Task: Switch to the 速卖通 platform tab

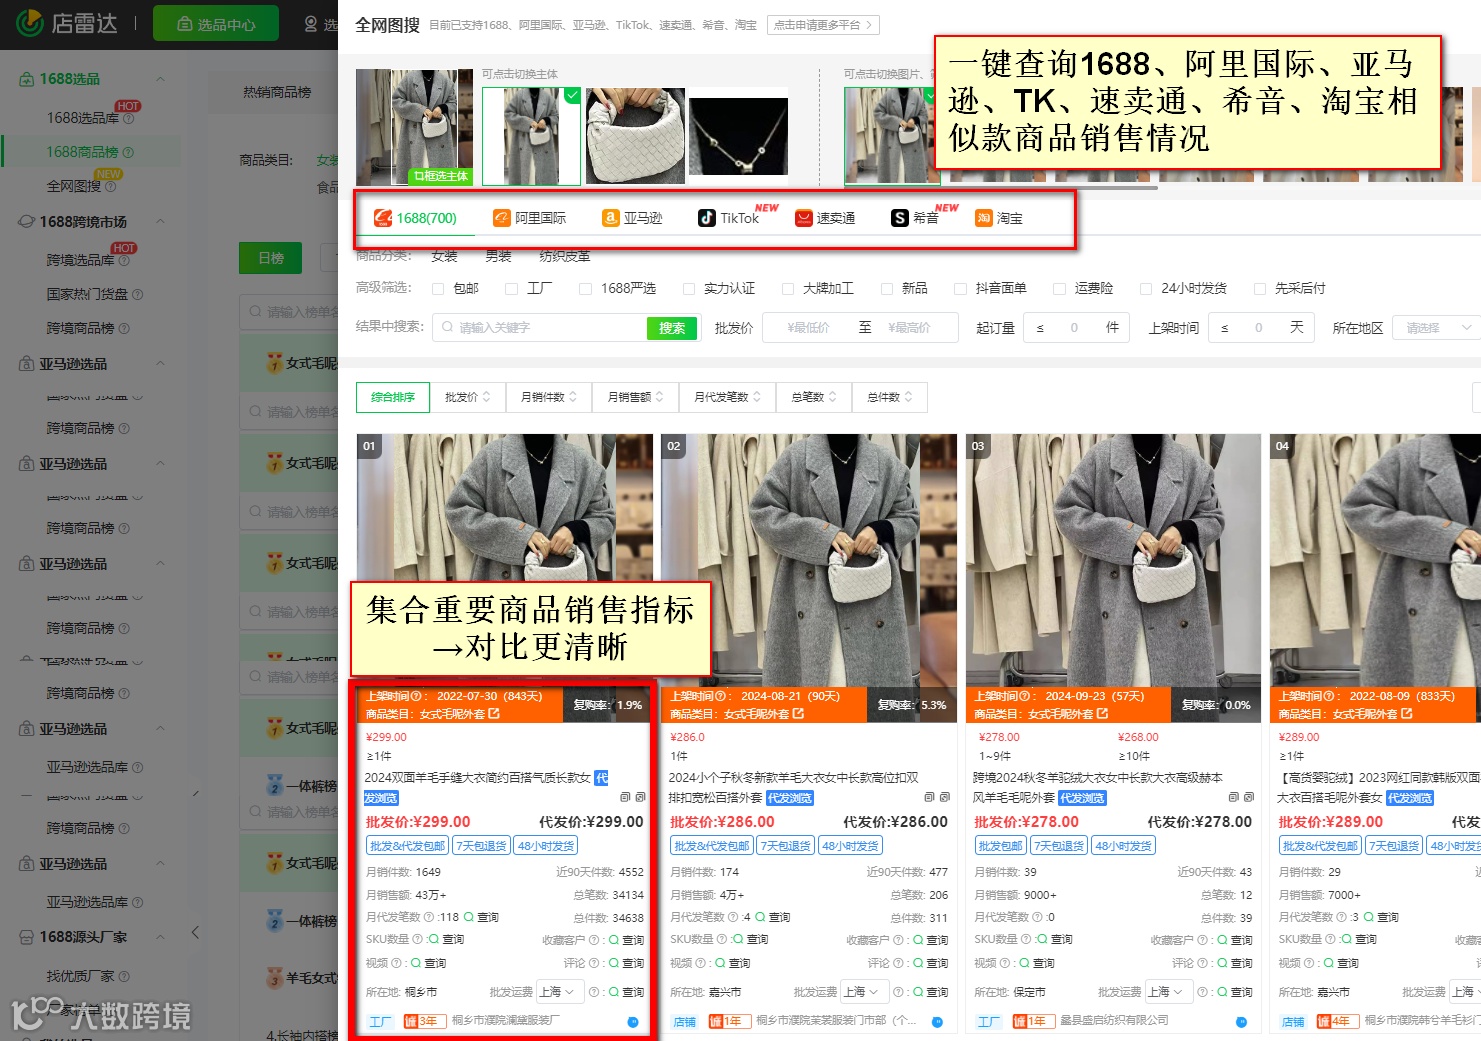Action: click(x=825, y=218)
